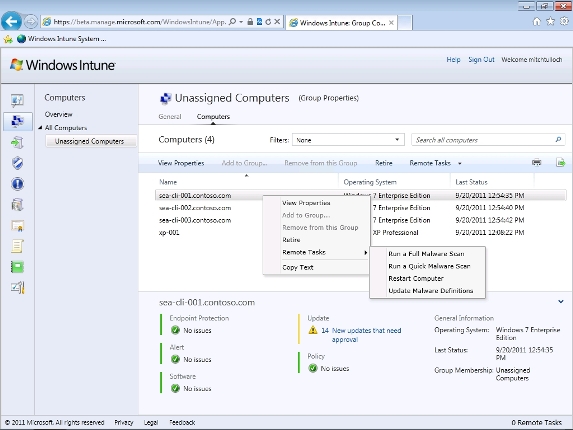This screenshot has height=430, width=573.
Task: Click the export list icon in toolbar
Action: [561, 162]
